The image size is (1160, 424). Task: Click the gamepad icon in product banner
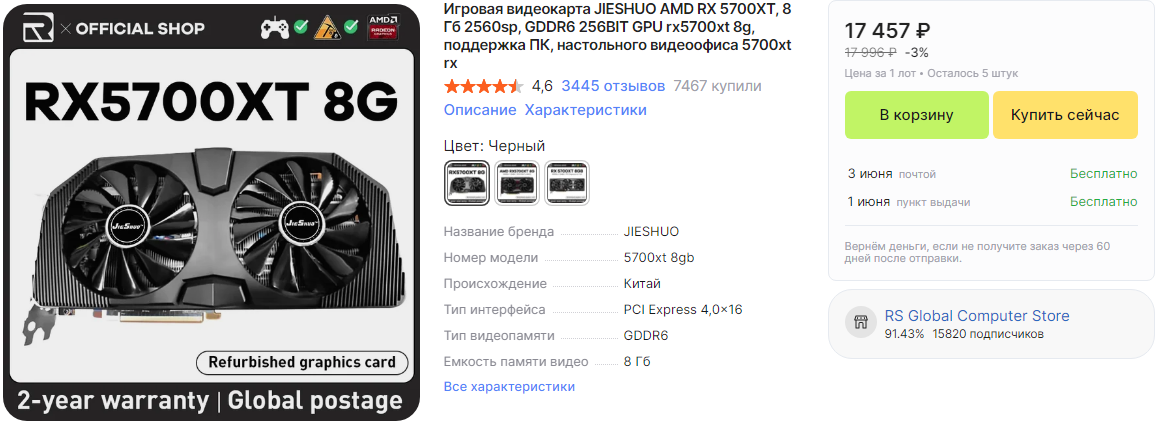(275, 28)
